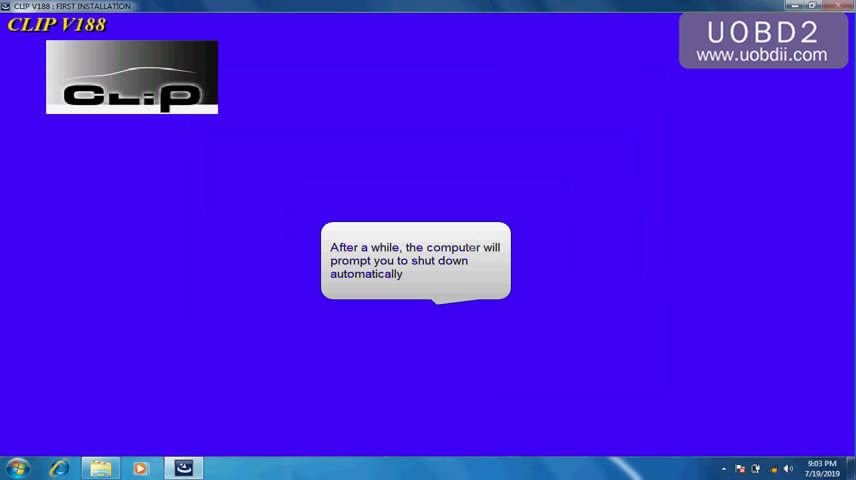Viewport: 856px width, 480px height.
Task: Launch Internet Explorer from the taskbar
Action: [x=60, y=468]
